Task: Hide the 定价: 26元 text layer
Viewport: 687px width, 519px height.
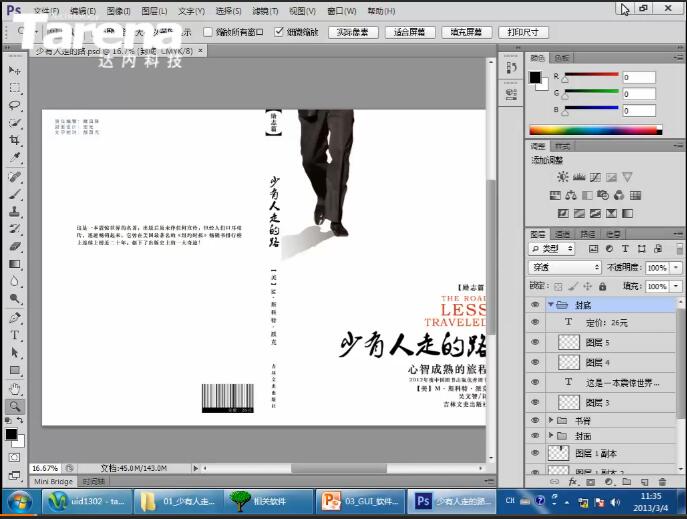Action: tap(535, 322)
